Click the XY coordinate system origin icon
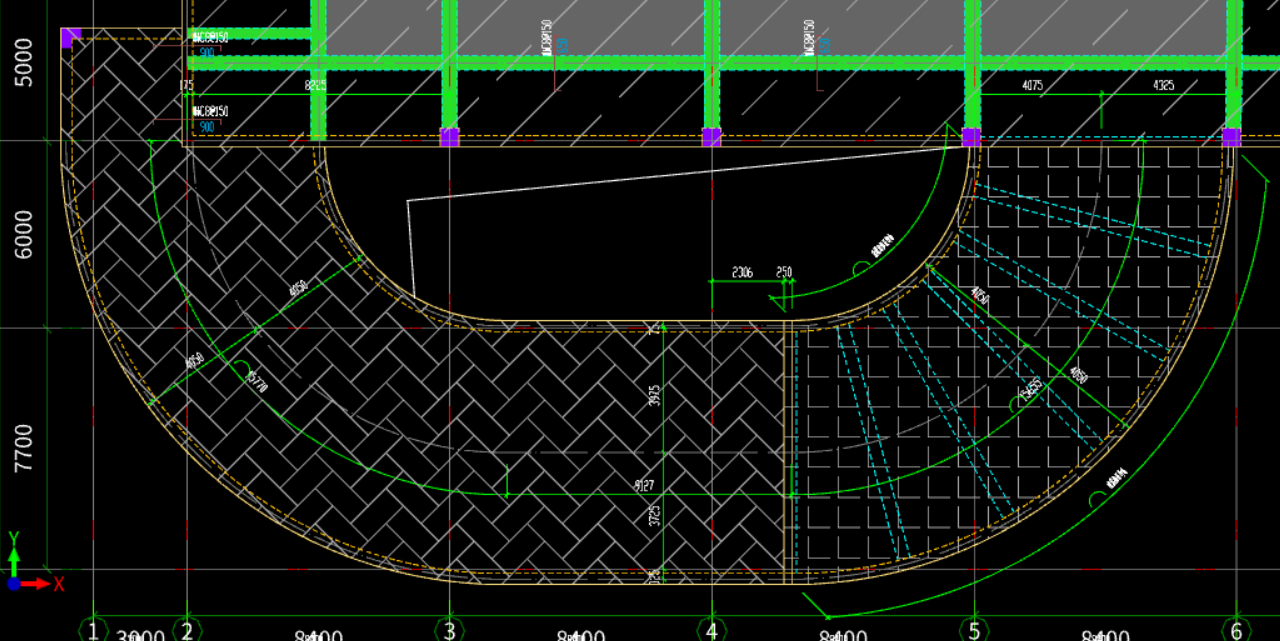 [x=14, y=583]
